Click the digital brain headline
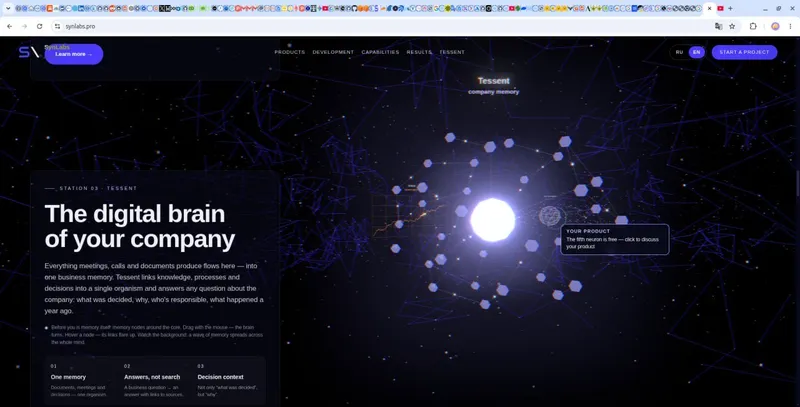800x407 pixels. (x=140, y=226)
